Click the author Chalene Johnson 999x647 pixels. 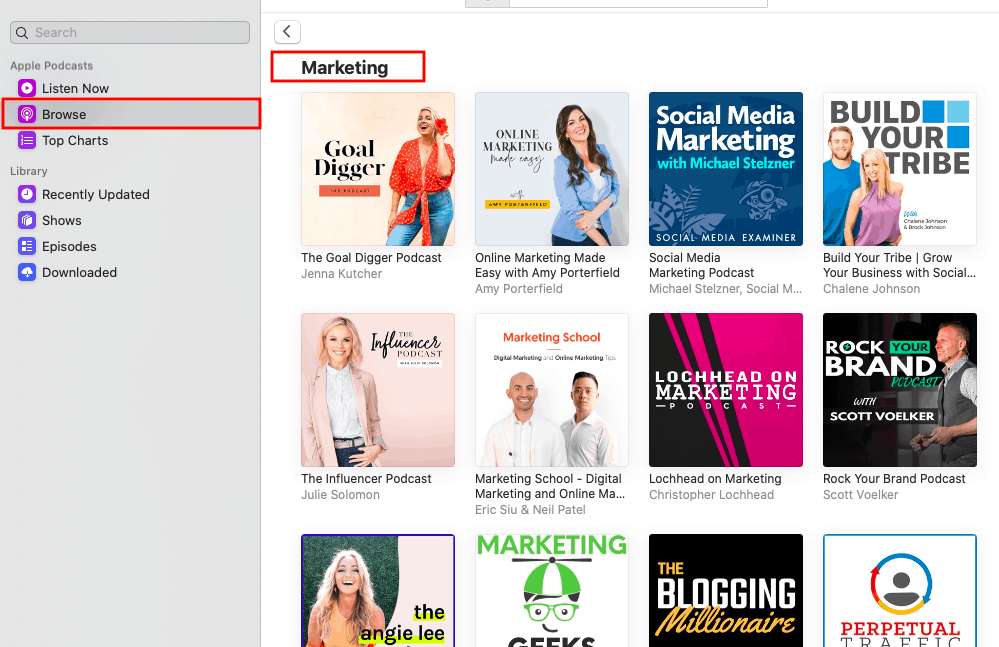(871, 289)
